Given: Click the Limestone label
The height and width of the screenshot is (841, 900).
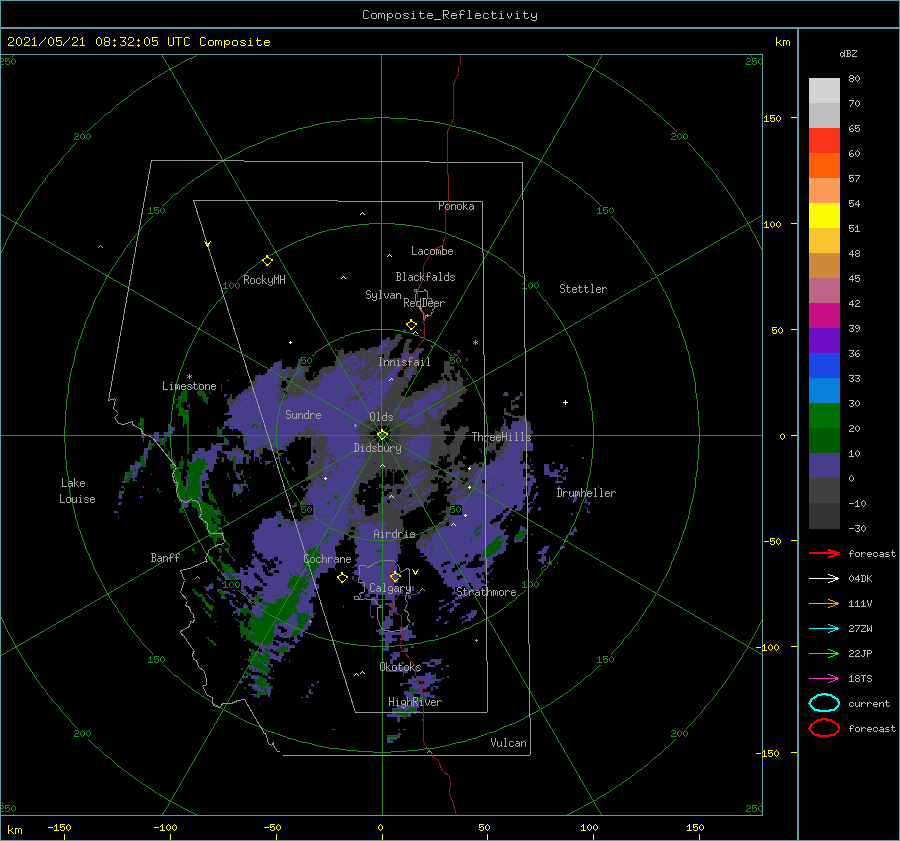Looking at the screenshot, I should tap(189, 386).
